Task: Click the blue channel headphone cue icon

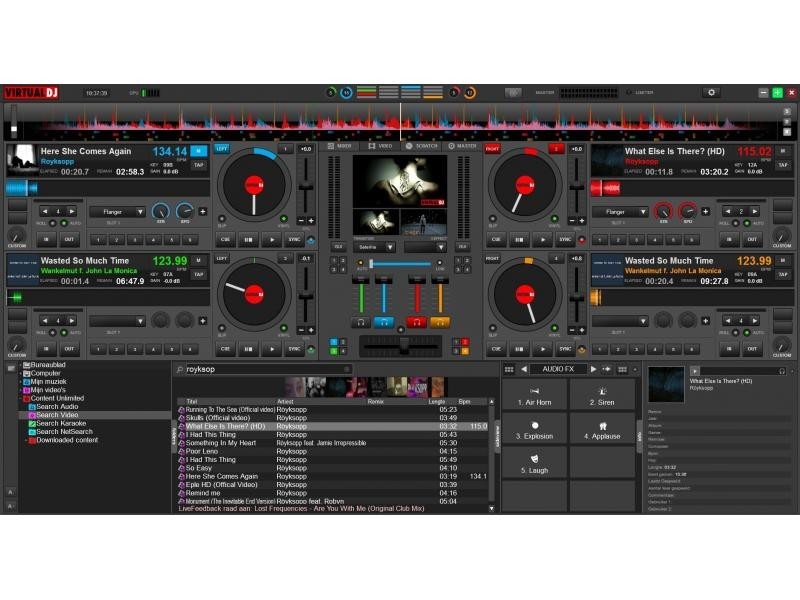Action: [x=384, y=322]
